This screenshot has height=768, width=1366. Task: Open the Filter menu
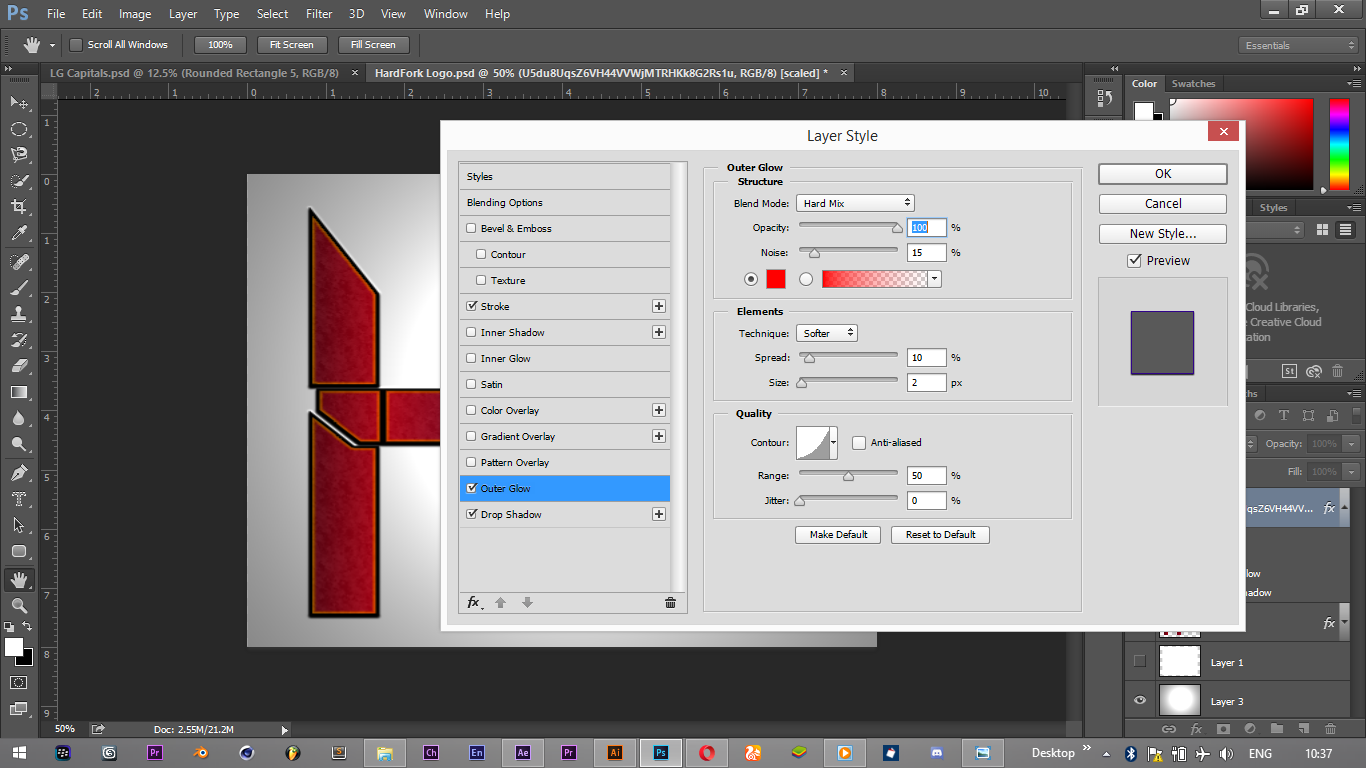(x=319, y=14)
